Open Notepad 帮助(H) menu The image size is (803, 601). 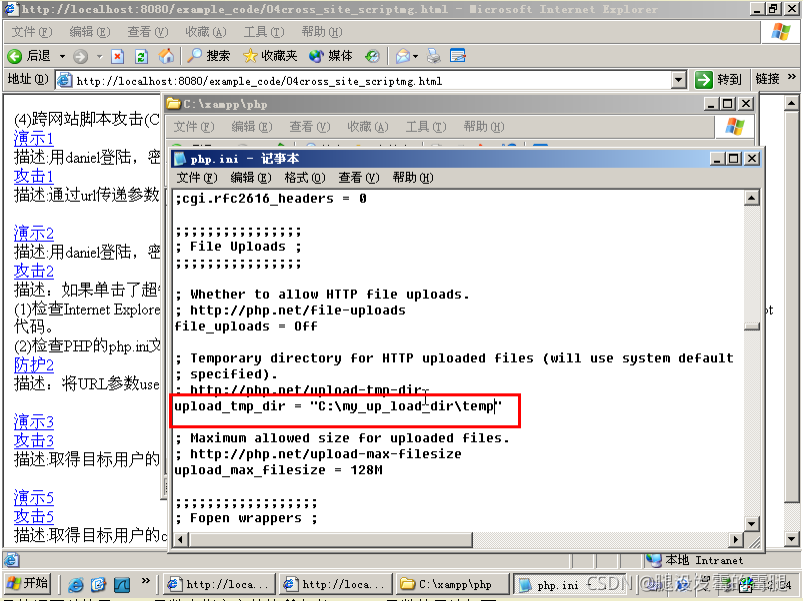pos(413,178)
